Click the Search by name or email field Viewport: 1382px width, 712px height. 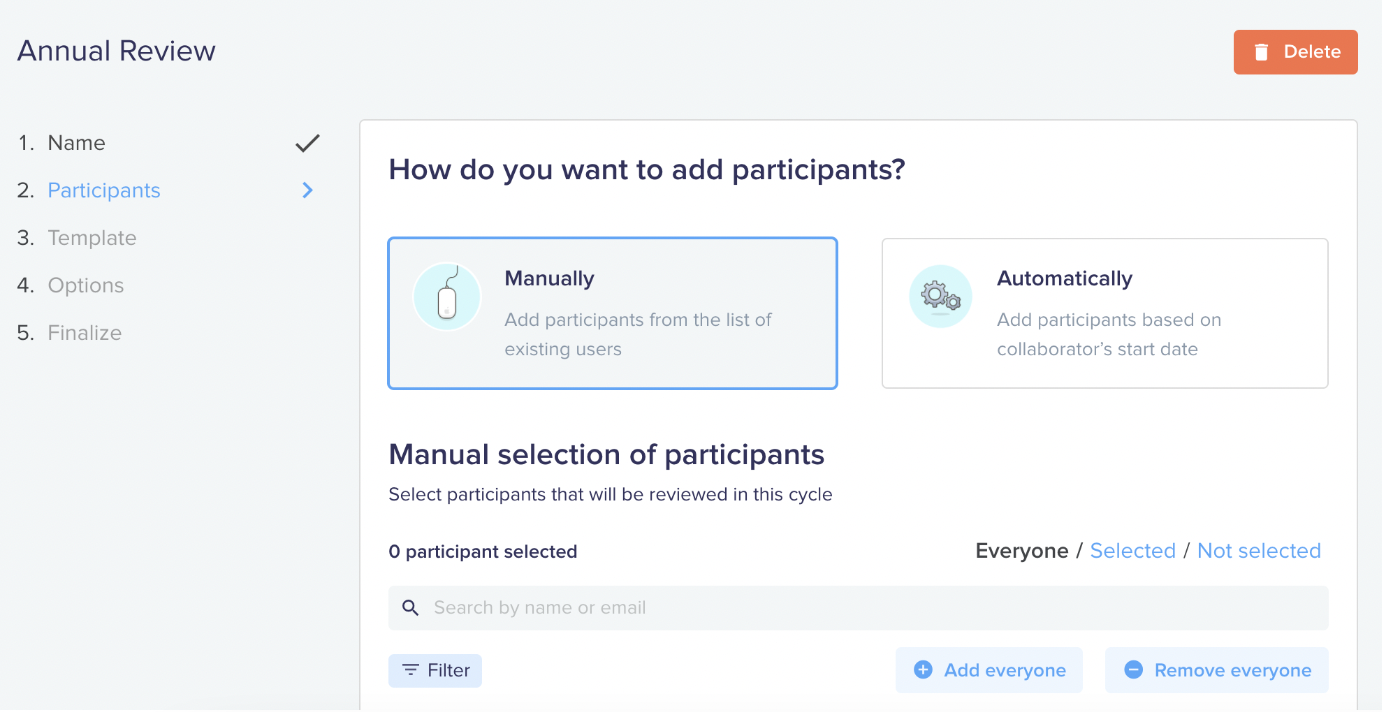858,607
